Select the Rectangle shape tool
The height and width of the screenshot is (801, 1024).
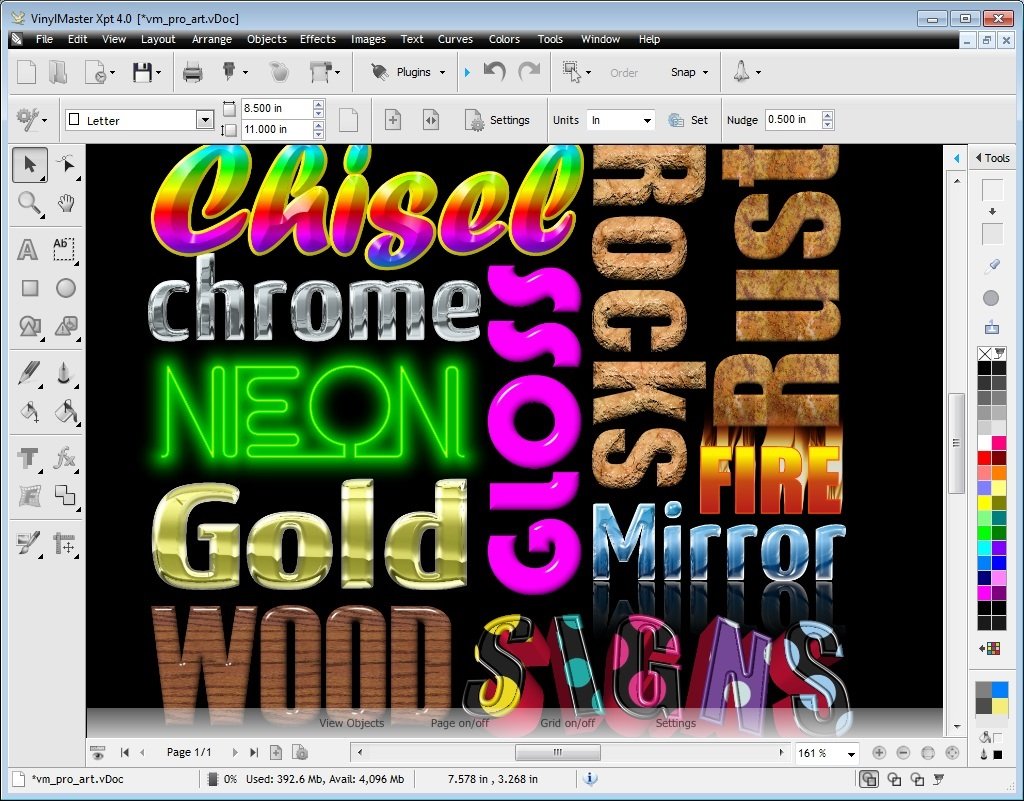[x=28, y=289]
